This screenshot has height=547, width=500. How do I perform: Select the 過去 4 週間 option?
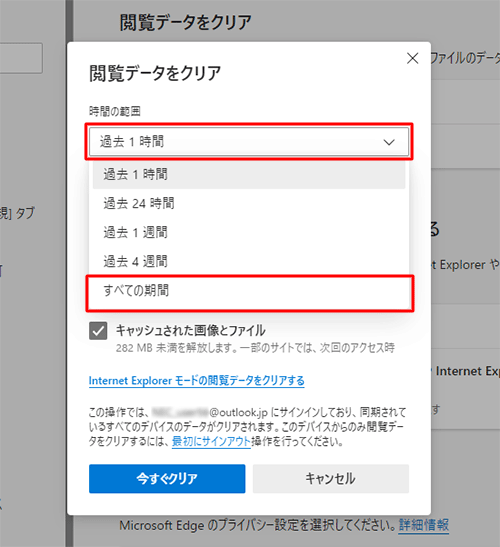click(x=249, y=261)
